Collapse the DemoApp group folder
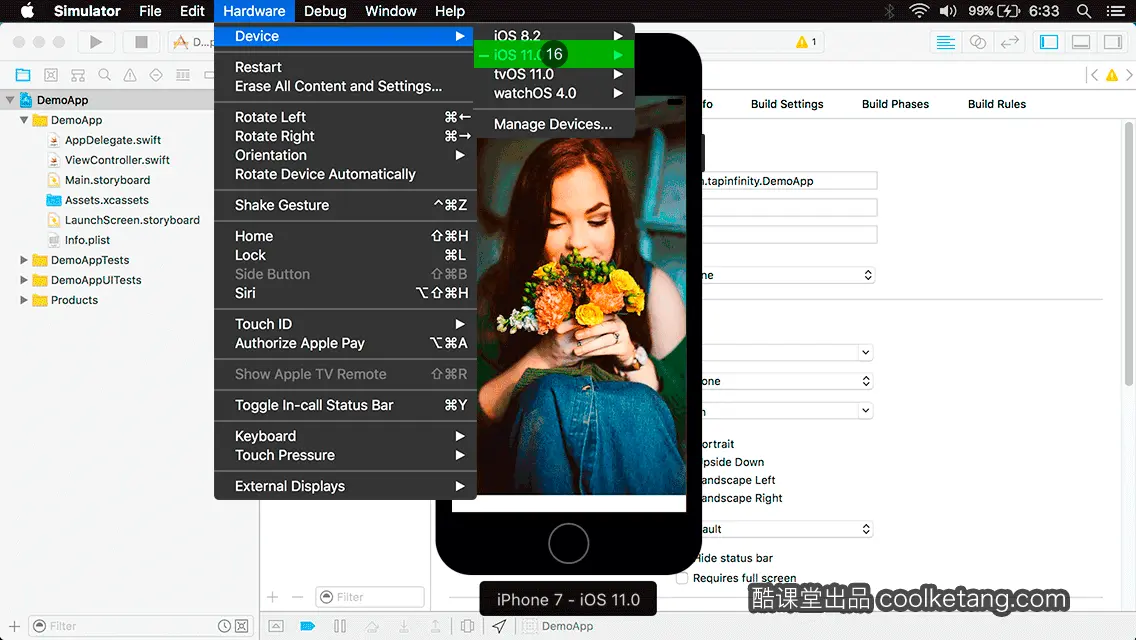The height and width of the screenshot is (640, 1136). [24, 120]
